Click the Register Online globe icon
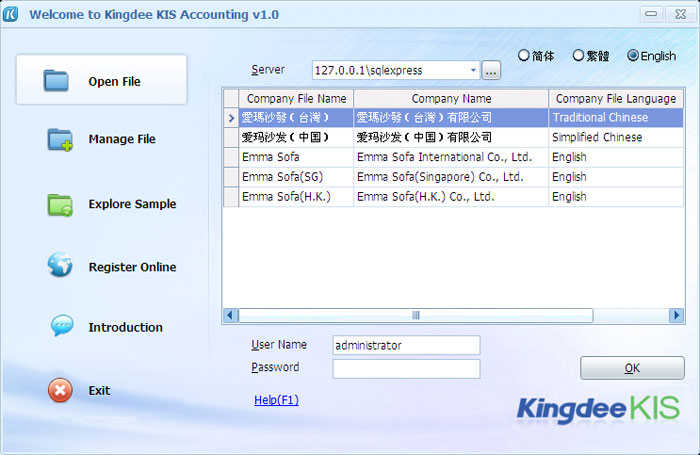Screen dimensions: 700x455 [x=60, y=264]
